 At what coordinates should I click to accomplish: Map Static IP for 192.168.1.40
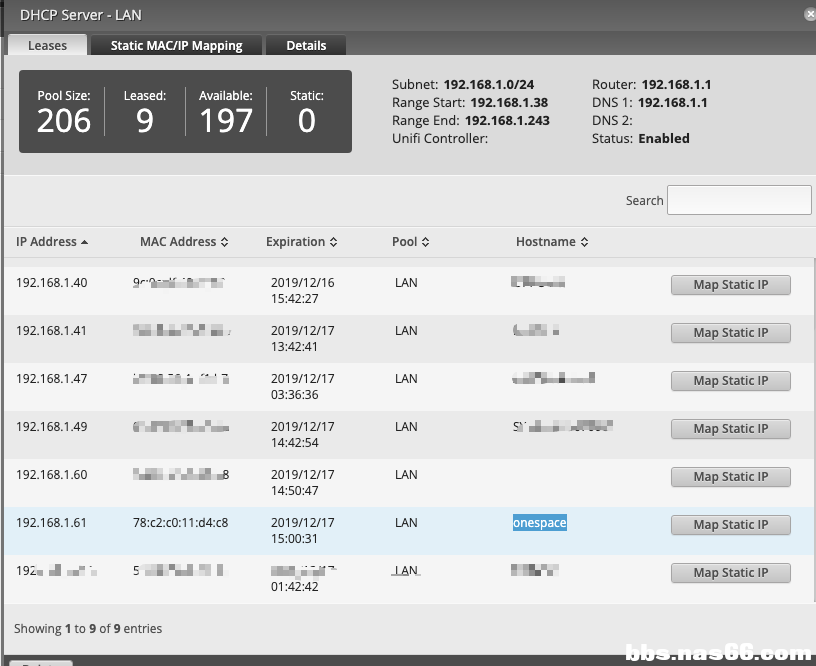point(731,285)
